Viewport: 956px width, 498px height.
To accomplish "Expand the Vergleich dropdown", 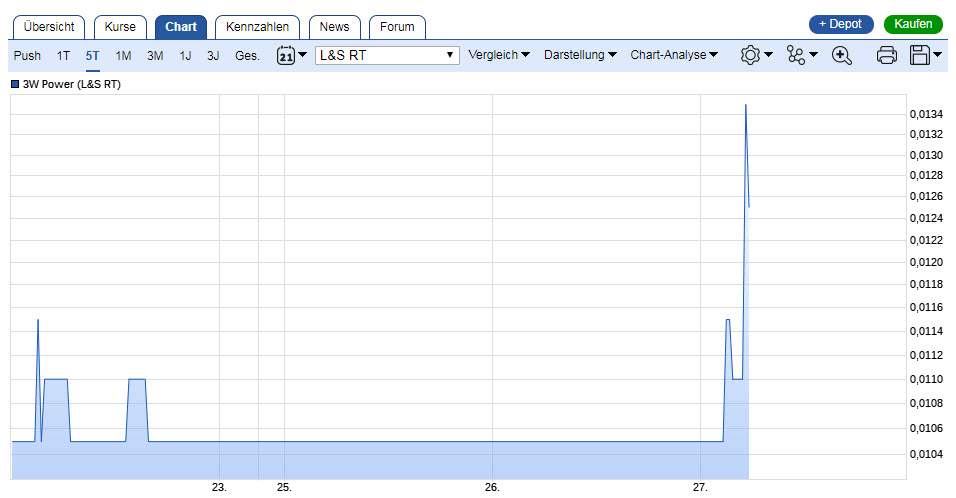I will [499, 56].
